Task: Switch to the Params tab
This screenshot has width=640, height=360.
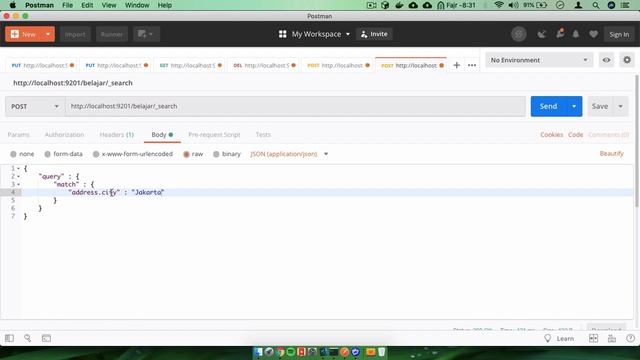Action: [x=18, y=135]
